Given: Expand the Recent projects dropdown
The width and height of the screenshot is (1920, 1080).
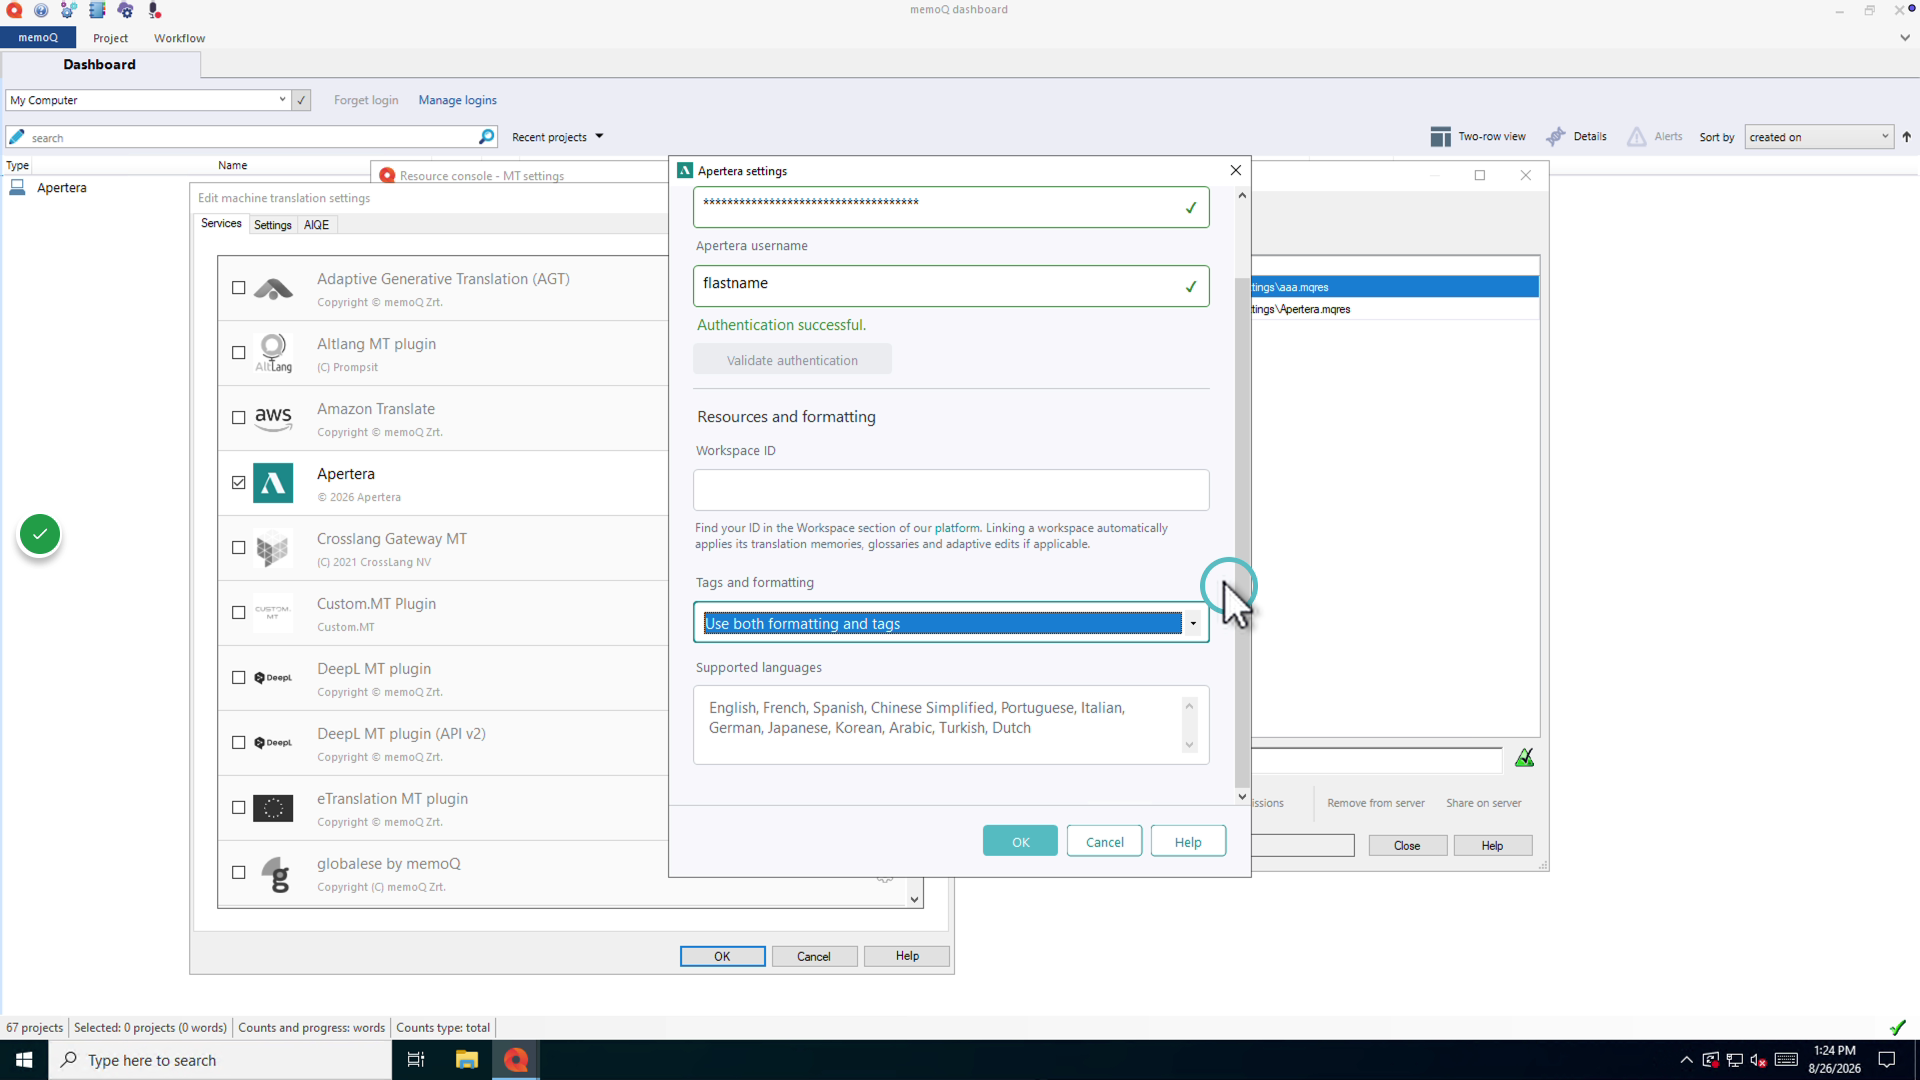Looking at the screenshot, I should pyautogui.click(x=558, y=137).
